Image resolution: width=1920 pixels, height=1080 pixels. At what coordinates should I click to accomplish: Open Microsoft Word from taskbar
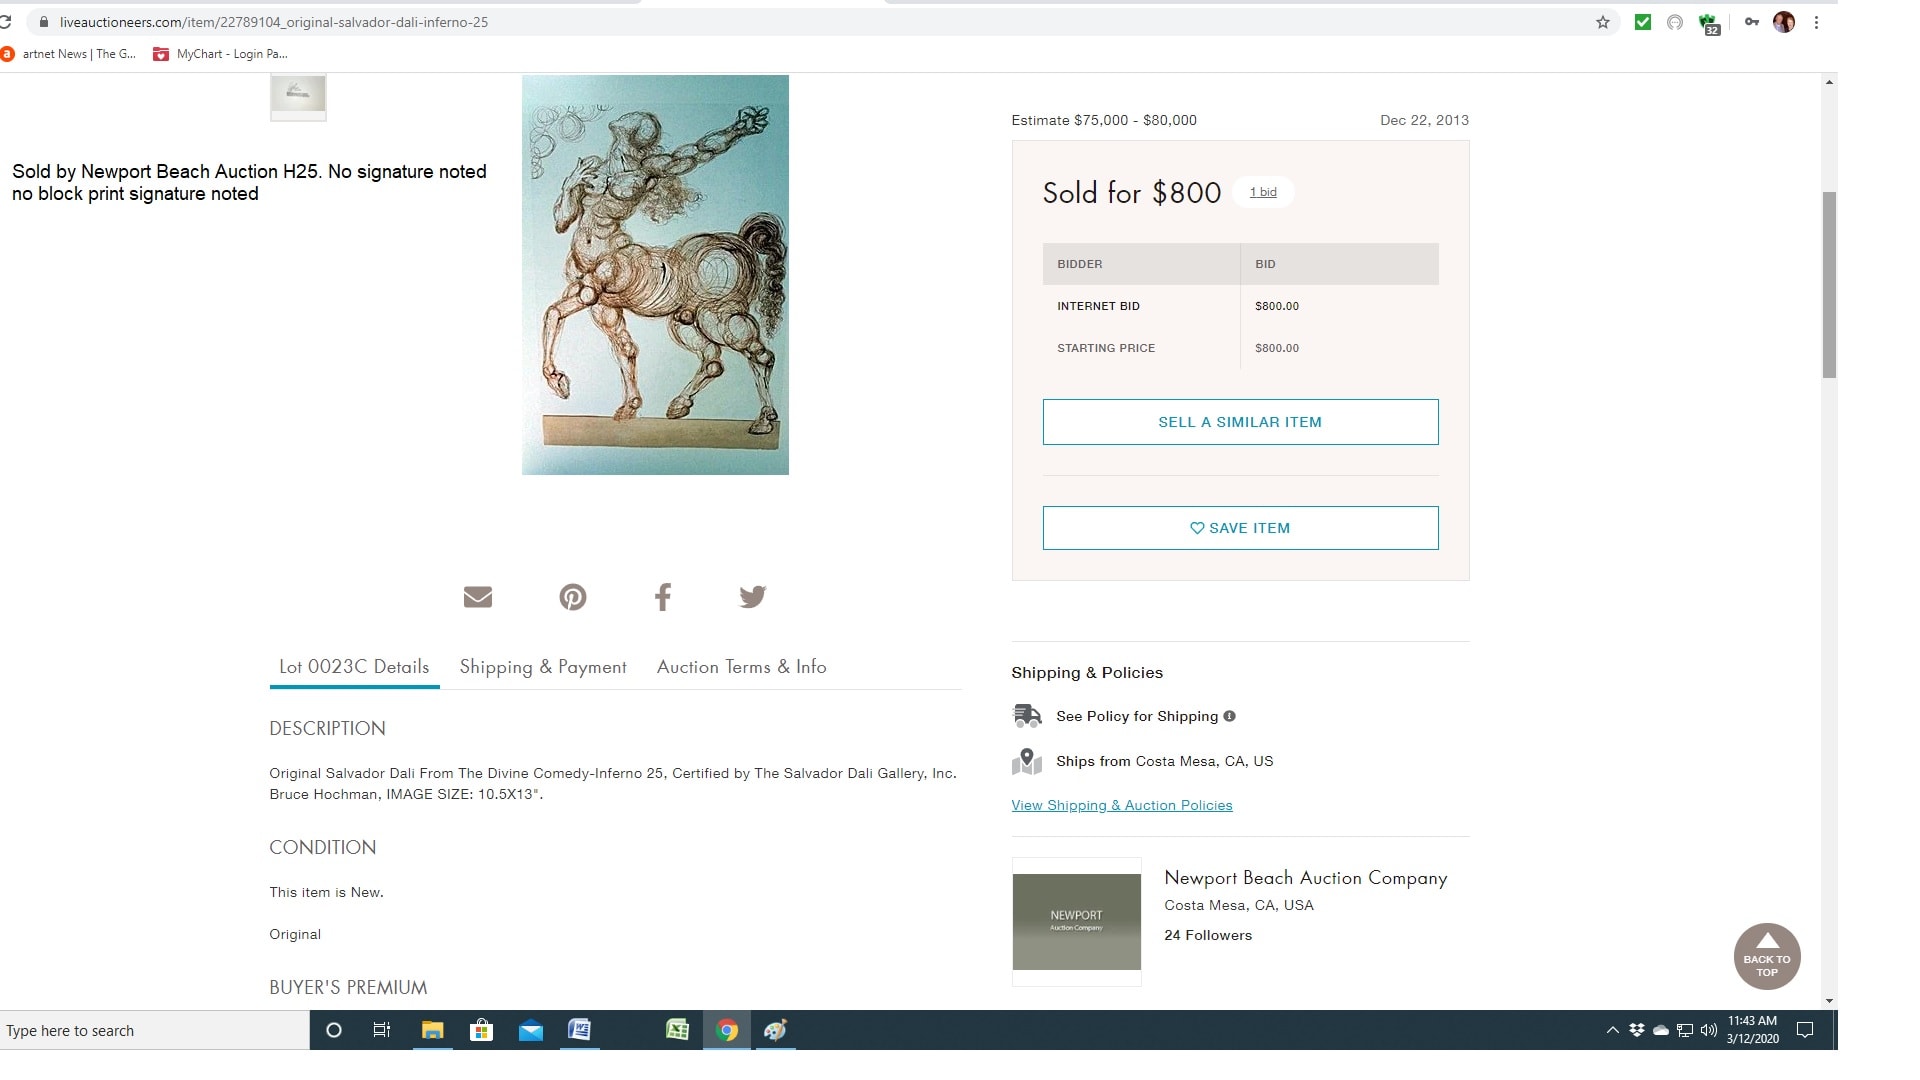pyautogui.click(x=579, y=1030)
